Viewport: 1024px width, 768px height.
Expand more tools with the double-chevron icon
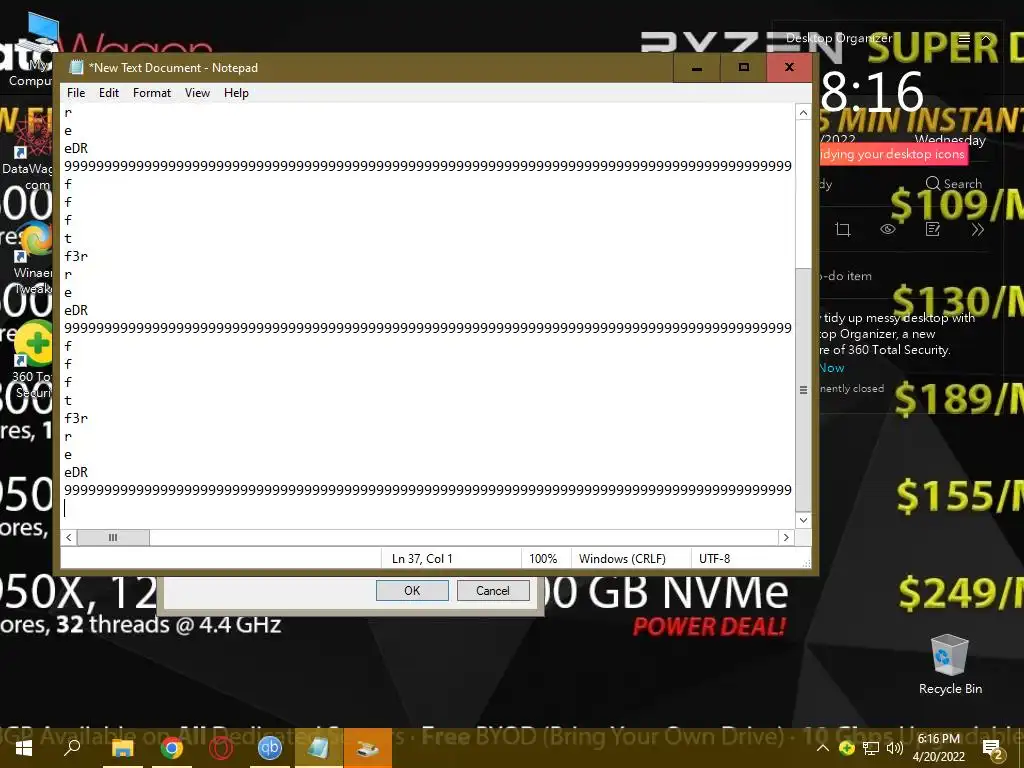pyautogui.click(x=978, y=229)
